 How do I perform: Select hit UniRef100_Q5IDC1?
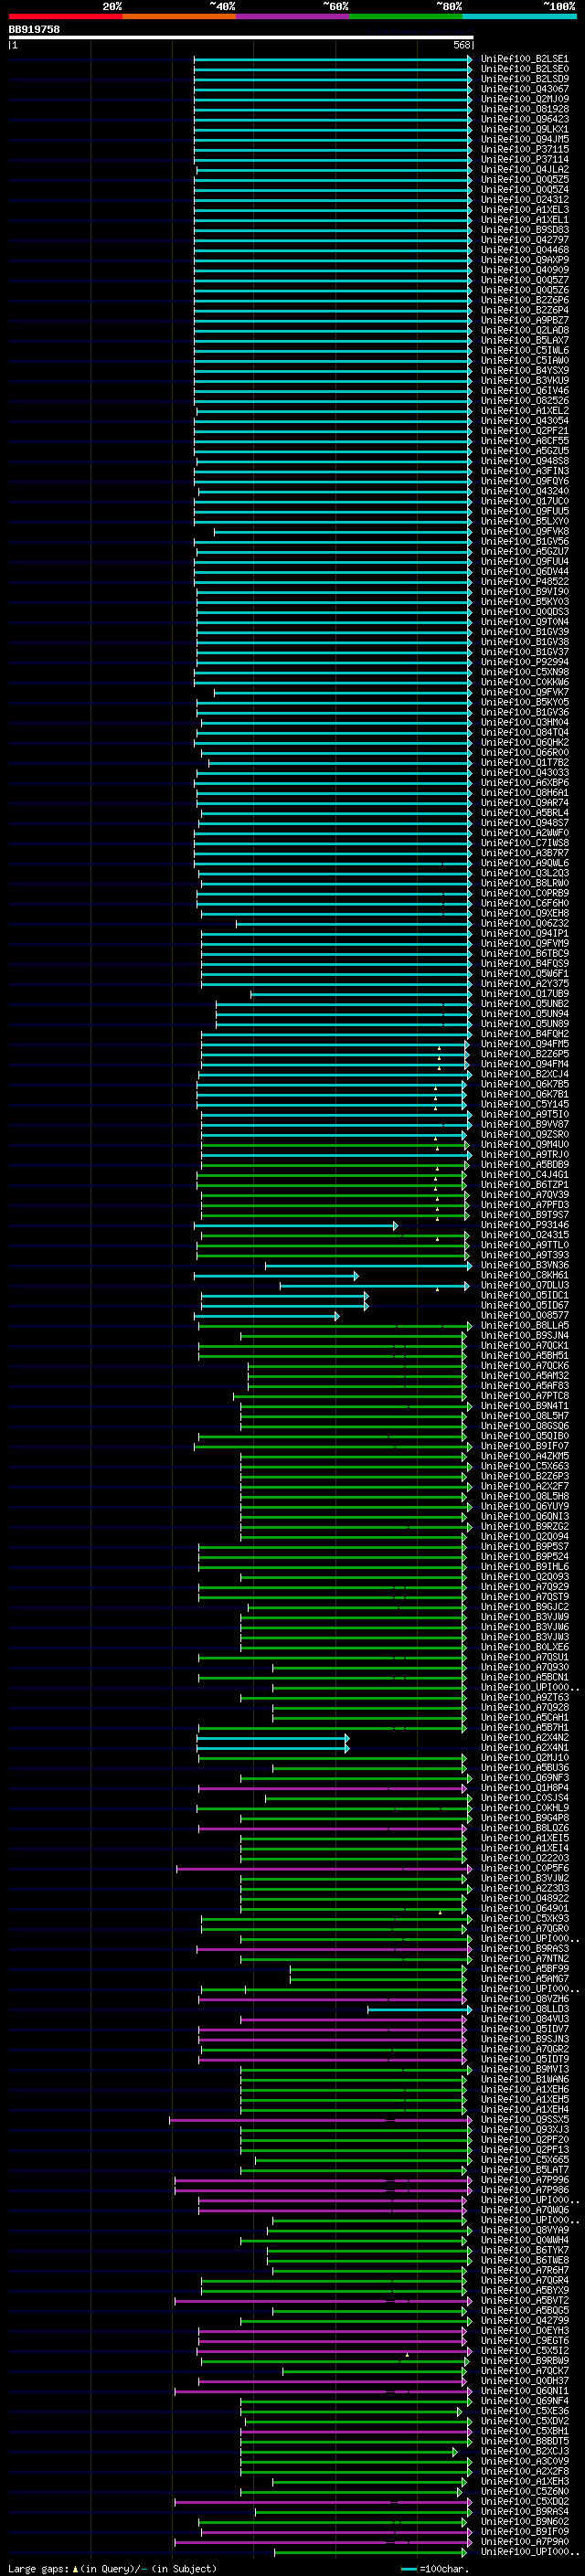pyautogui.click(x=524, y=1295)
